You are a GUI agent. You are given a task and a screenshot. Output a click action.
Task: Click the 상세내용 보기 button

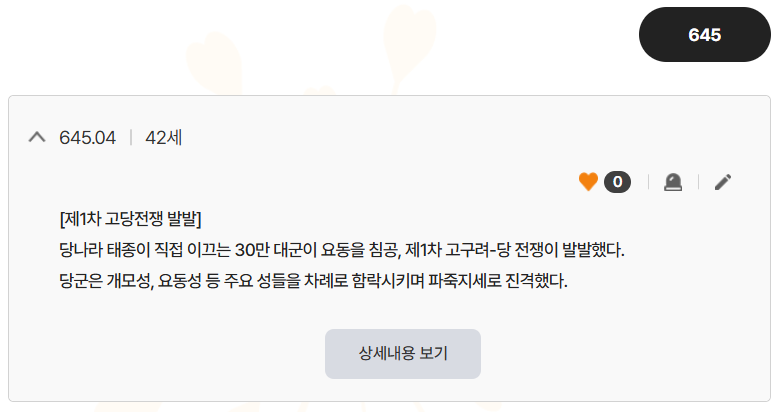pyautogui.click(x=403, y=354)
